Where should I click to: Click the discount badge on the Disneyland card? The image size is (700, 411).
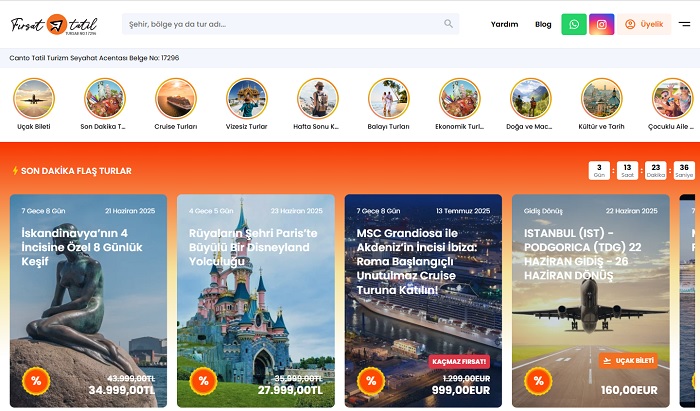204,381
